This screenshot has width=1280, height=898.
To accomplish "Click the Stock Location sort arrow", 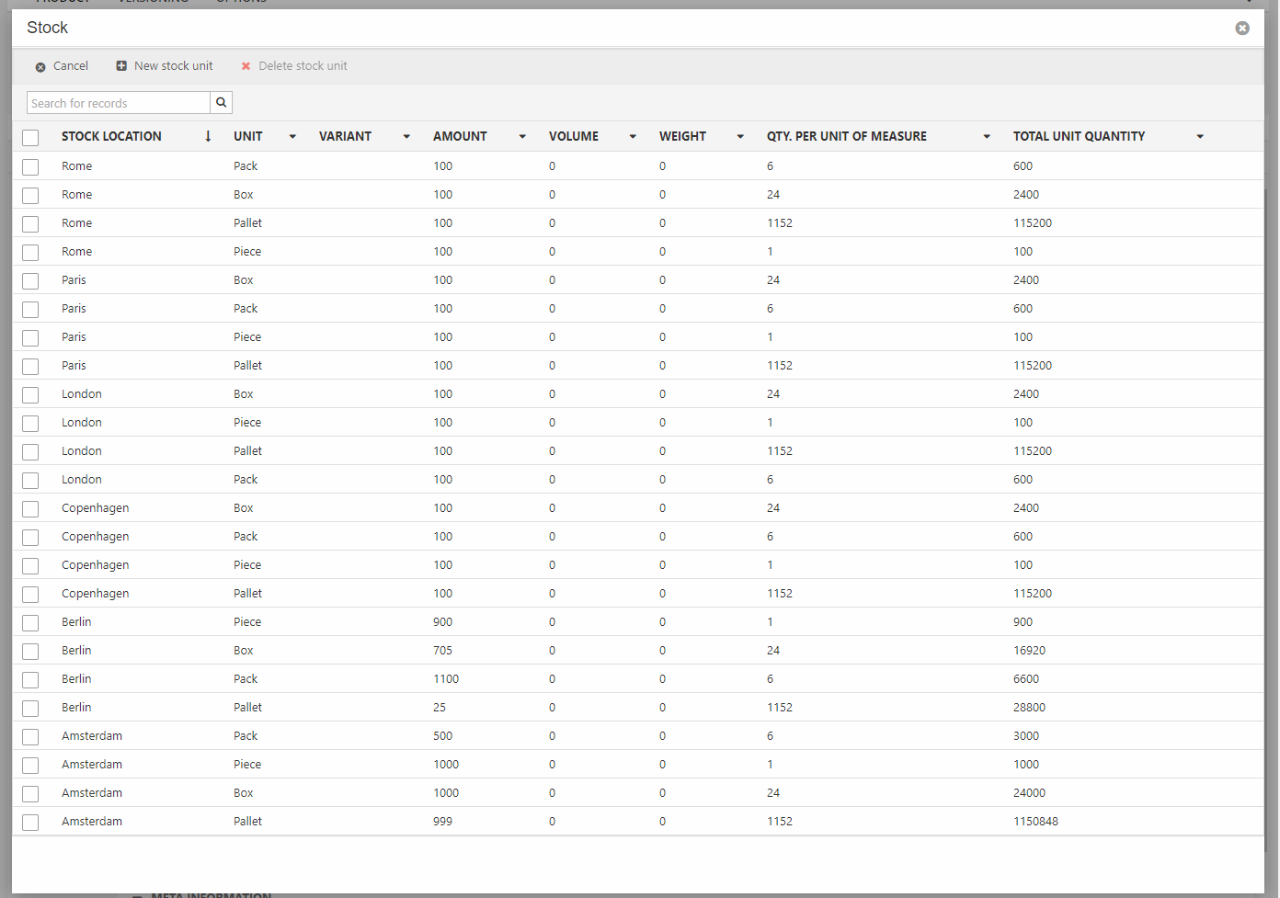I will (208, 137).
